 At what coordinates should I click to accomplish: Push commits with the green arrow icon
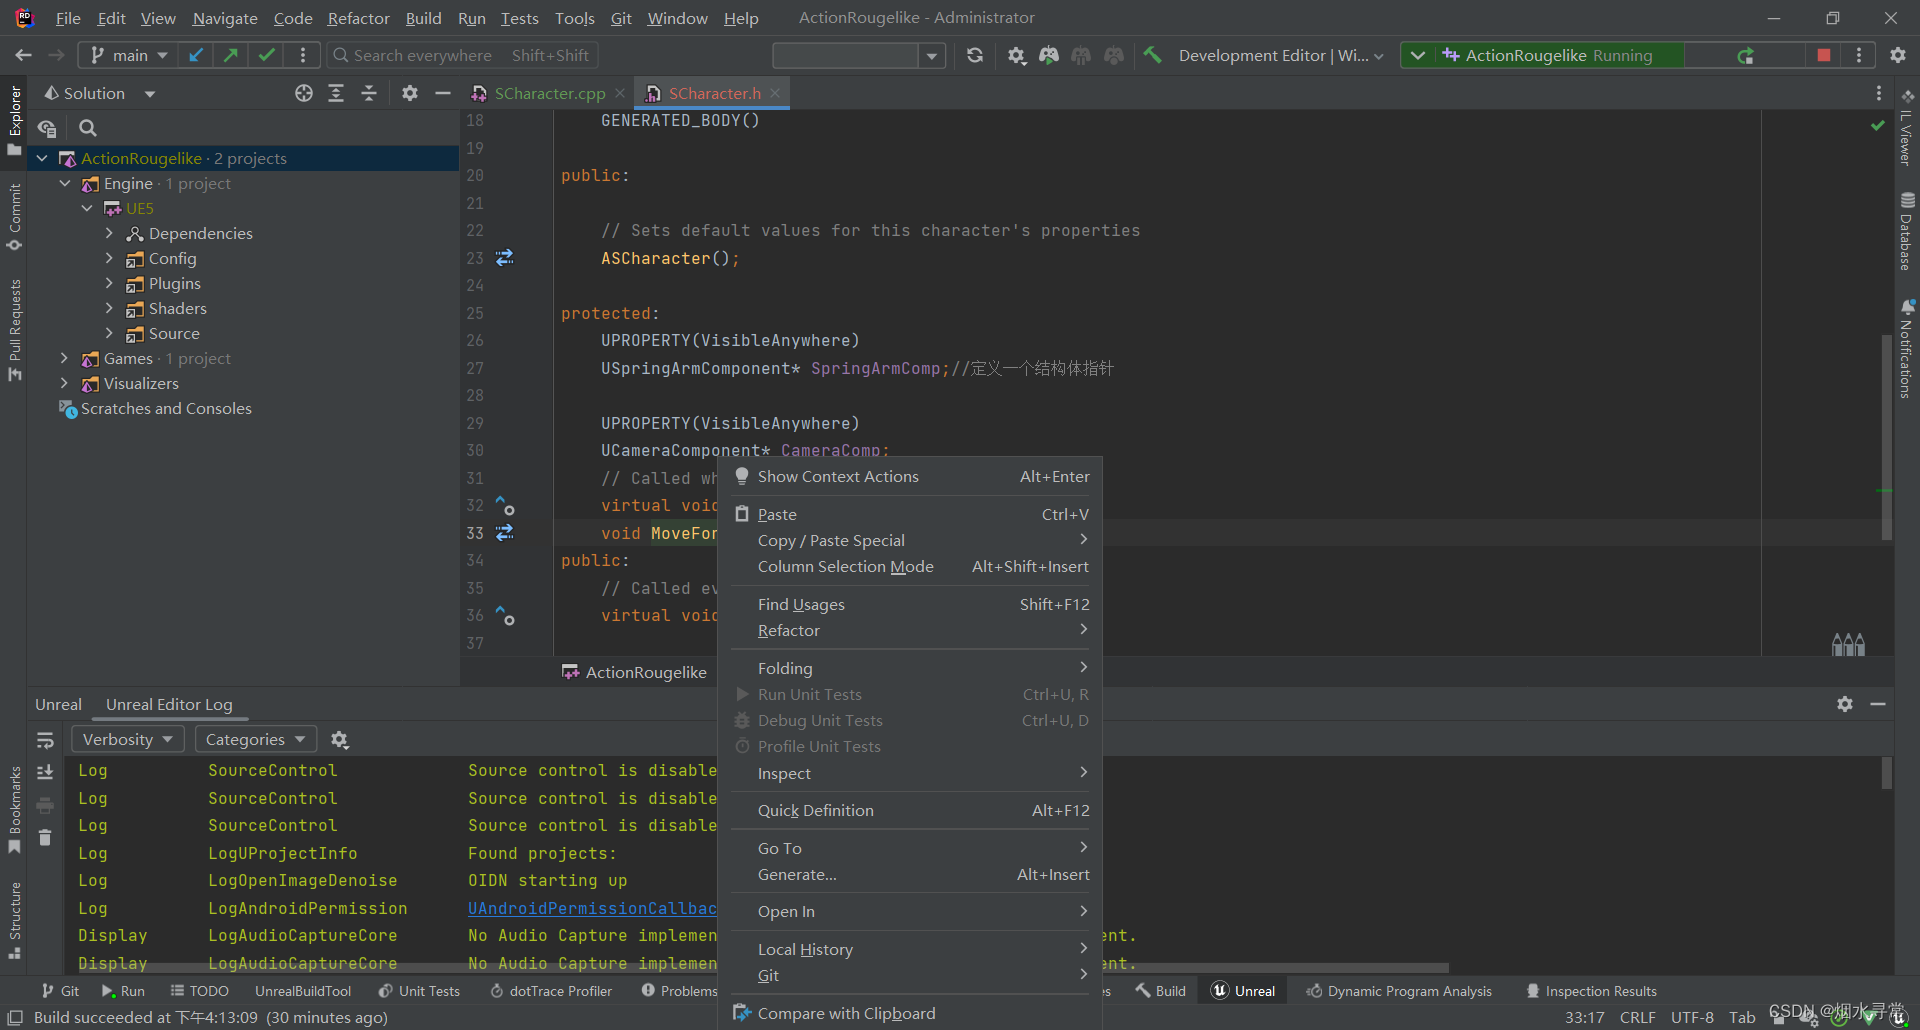pos(231,55)
